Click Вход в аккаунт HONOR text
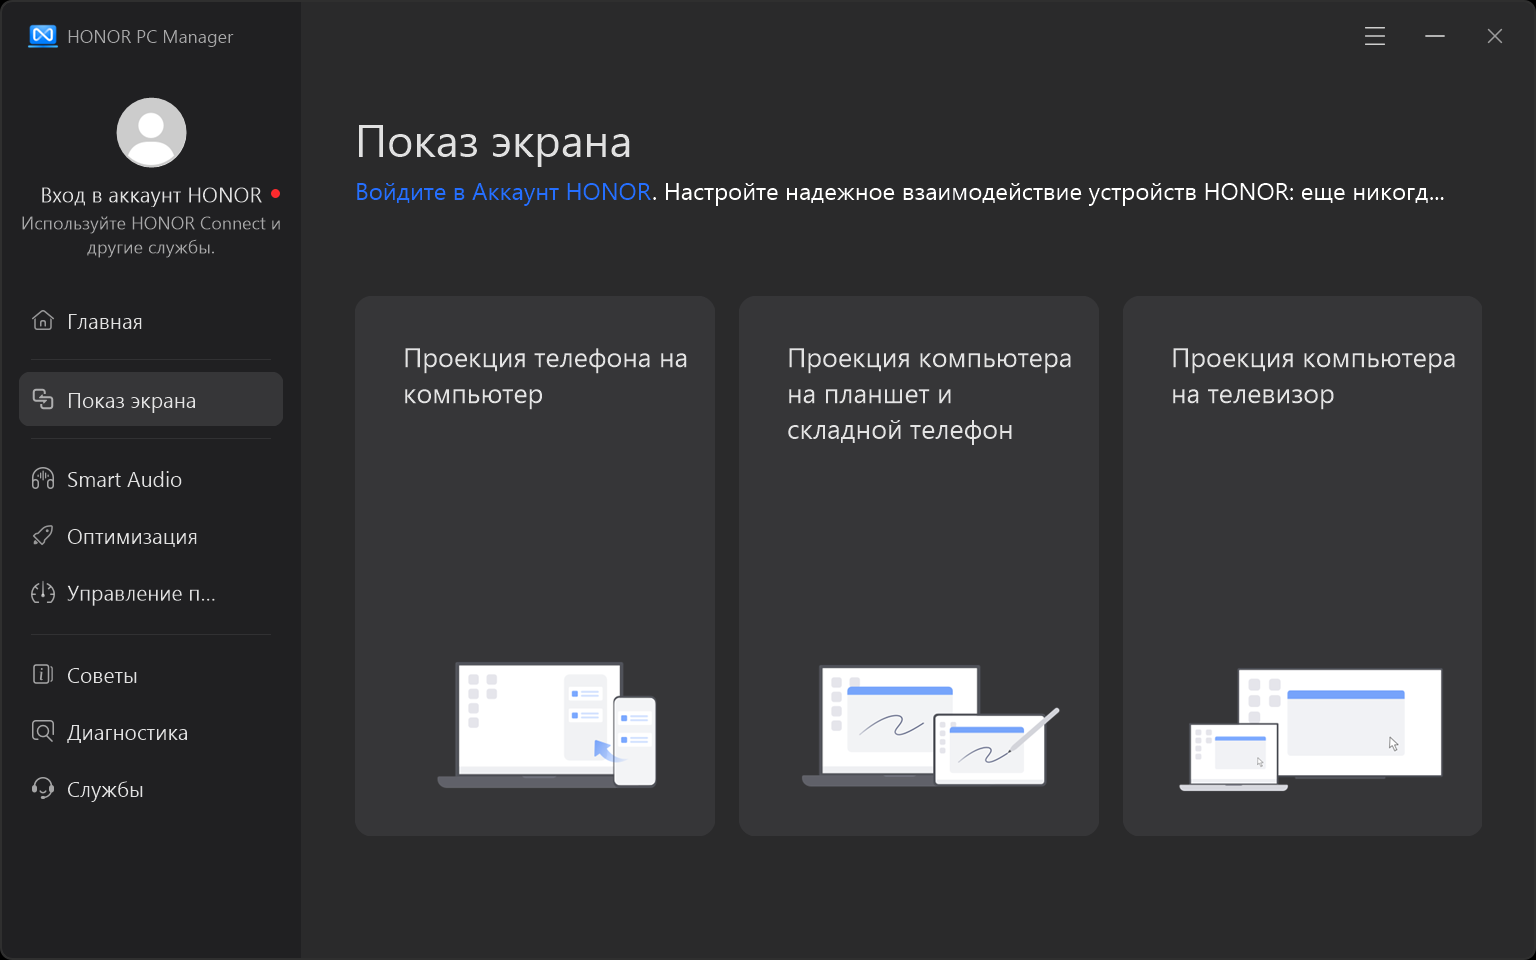Screen dimensions: 1536x960 tap(151, 195)
